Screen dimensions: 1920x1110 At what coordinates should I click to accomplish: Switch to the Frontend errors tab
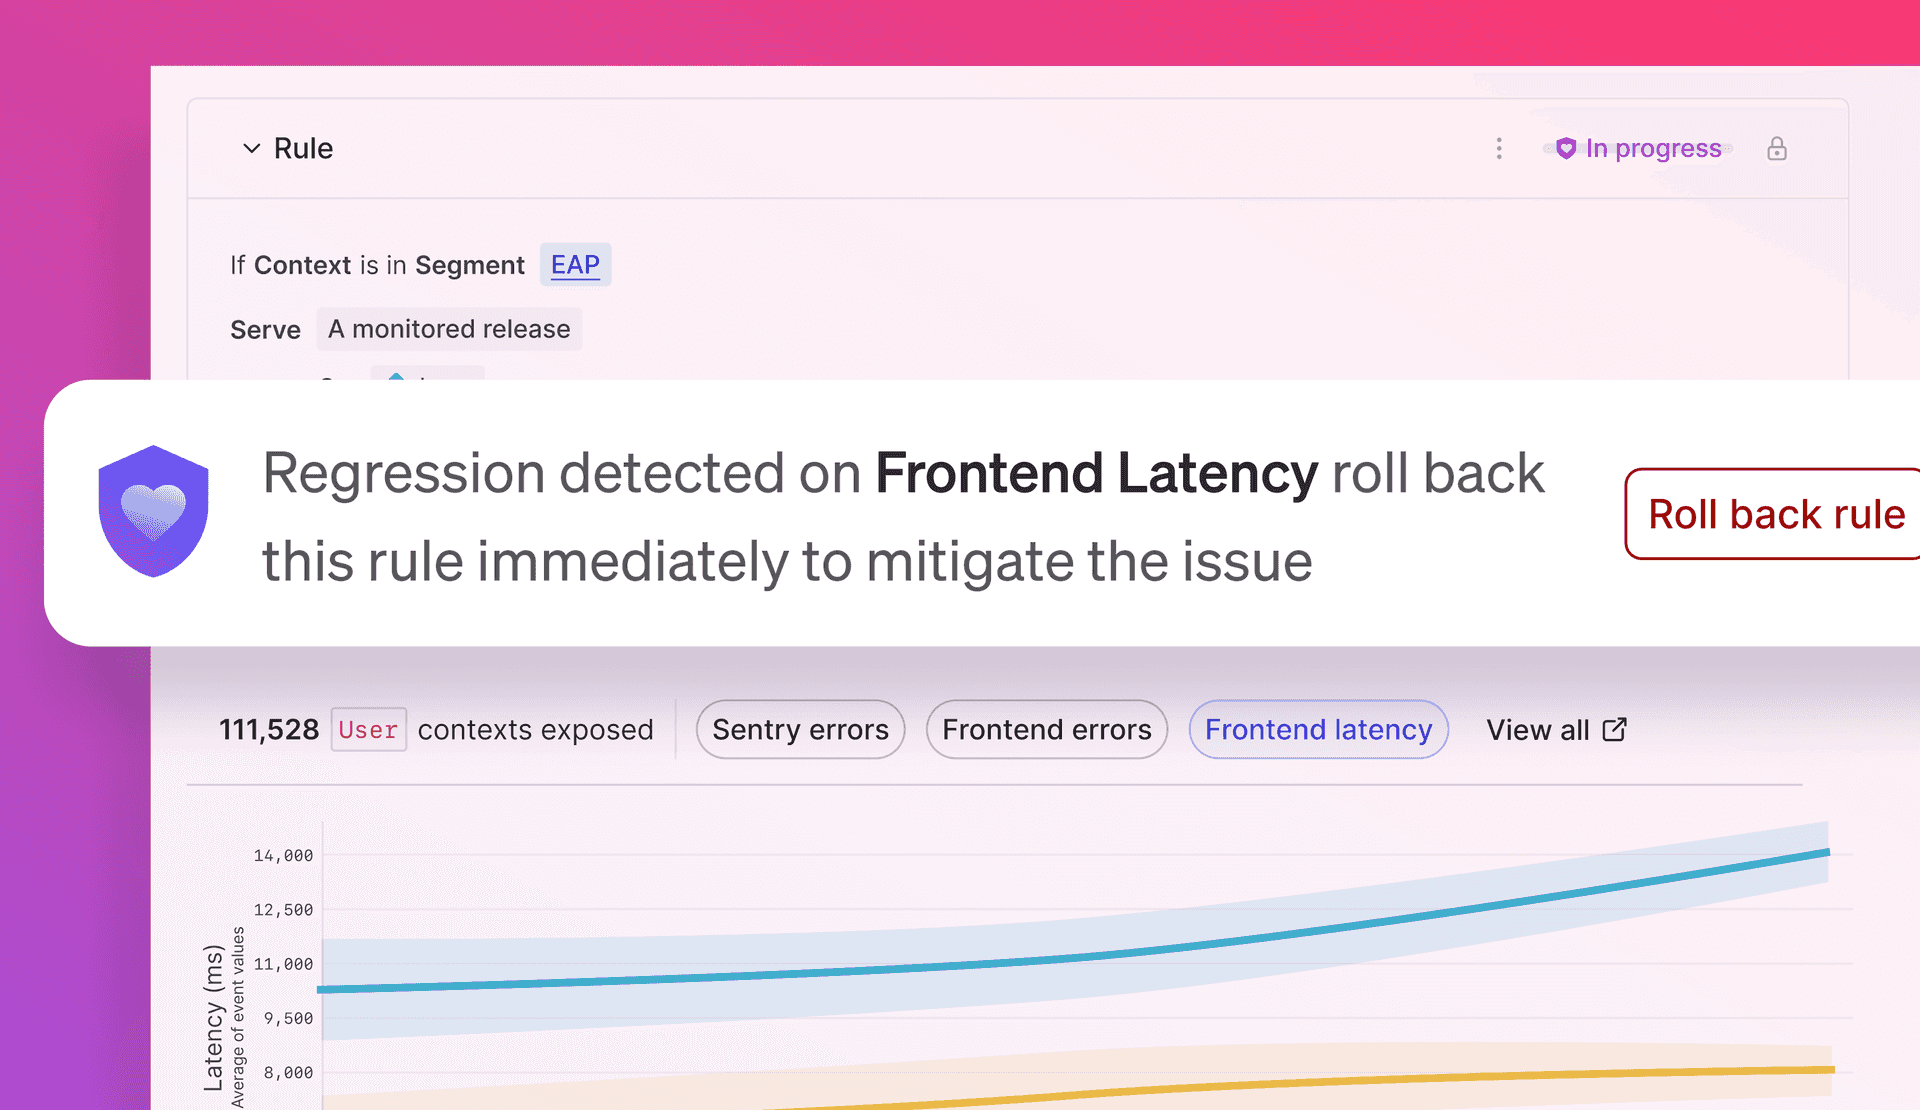click(1046, 729)
